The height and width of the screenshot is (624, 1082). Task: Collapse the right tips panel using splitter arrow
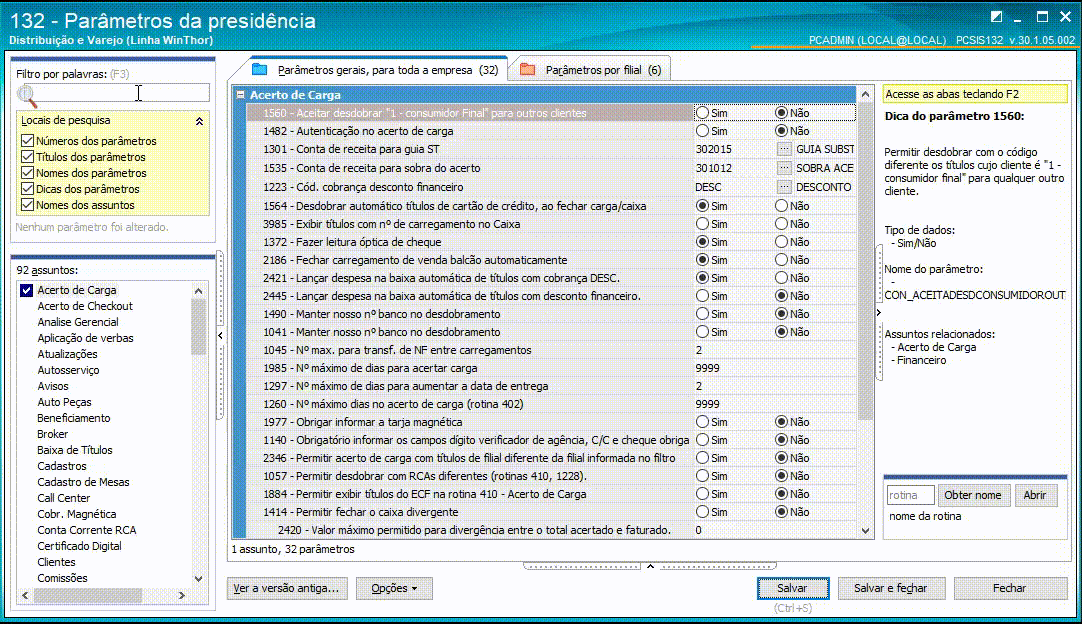pos(878,313)
